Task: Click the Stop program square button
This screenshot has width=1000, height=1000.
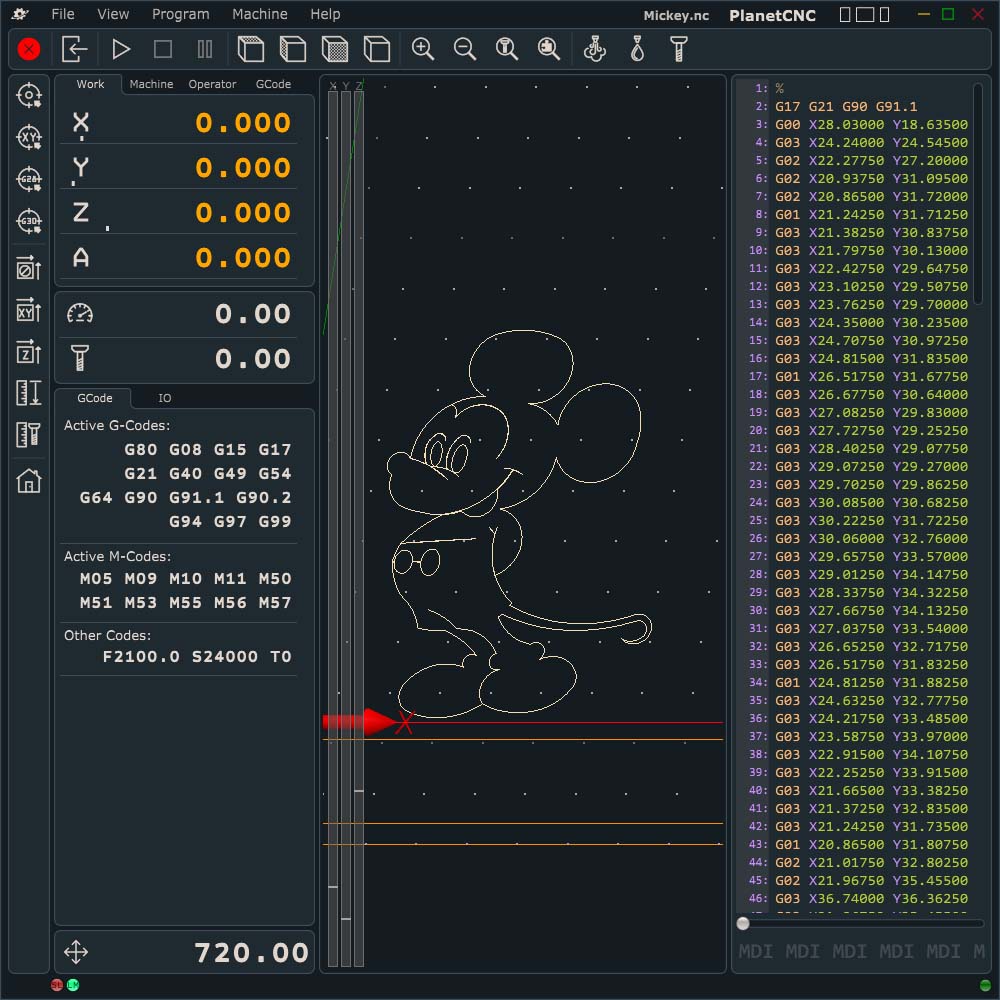Action: tap(163, 49)
